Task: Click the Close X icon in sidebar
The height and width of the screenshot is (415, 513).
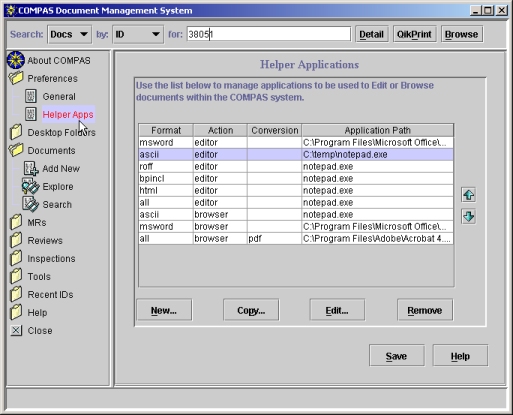Action: pyautogui.click(x=16, y=330)
